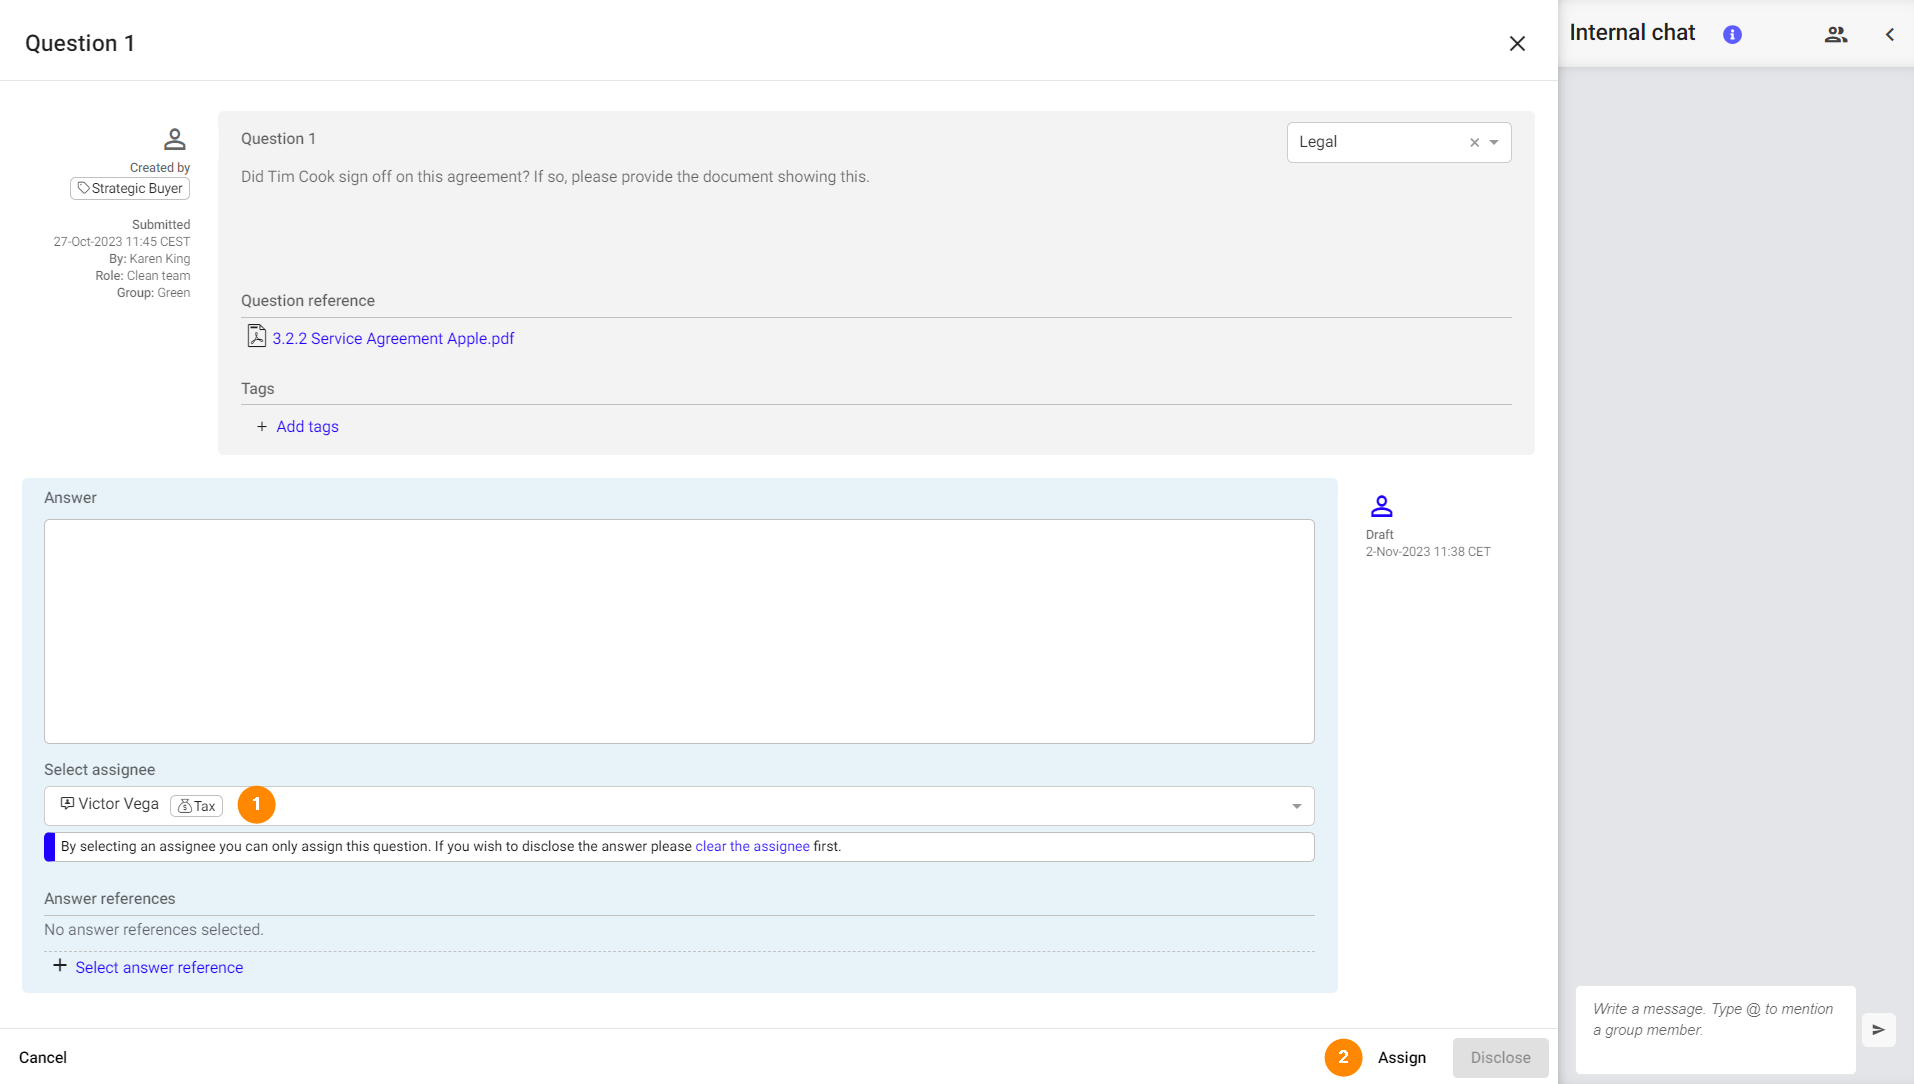This screenshot has width=1914, height=1084.
Task: Click the Internal chat info icon
Action: 1732,35
